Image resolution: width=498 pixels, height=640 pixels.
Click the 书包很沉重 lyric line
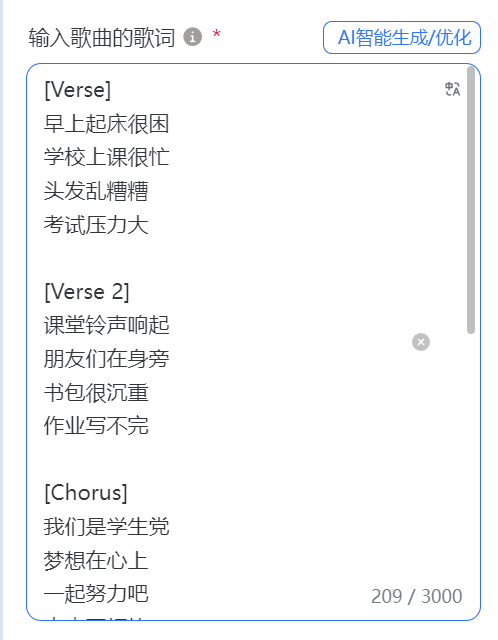coord(96,393)
